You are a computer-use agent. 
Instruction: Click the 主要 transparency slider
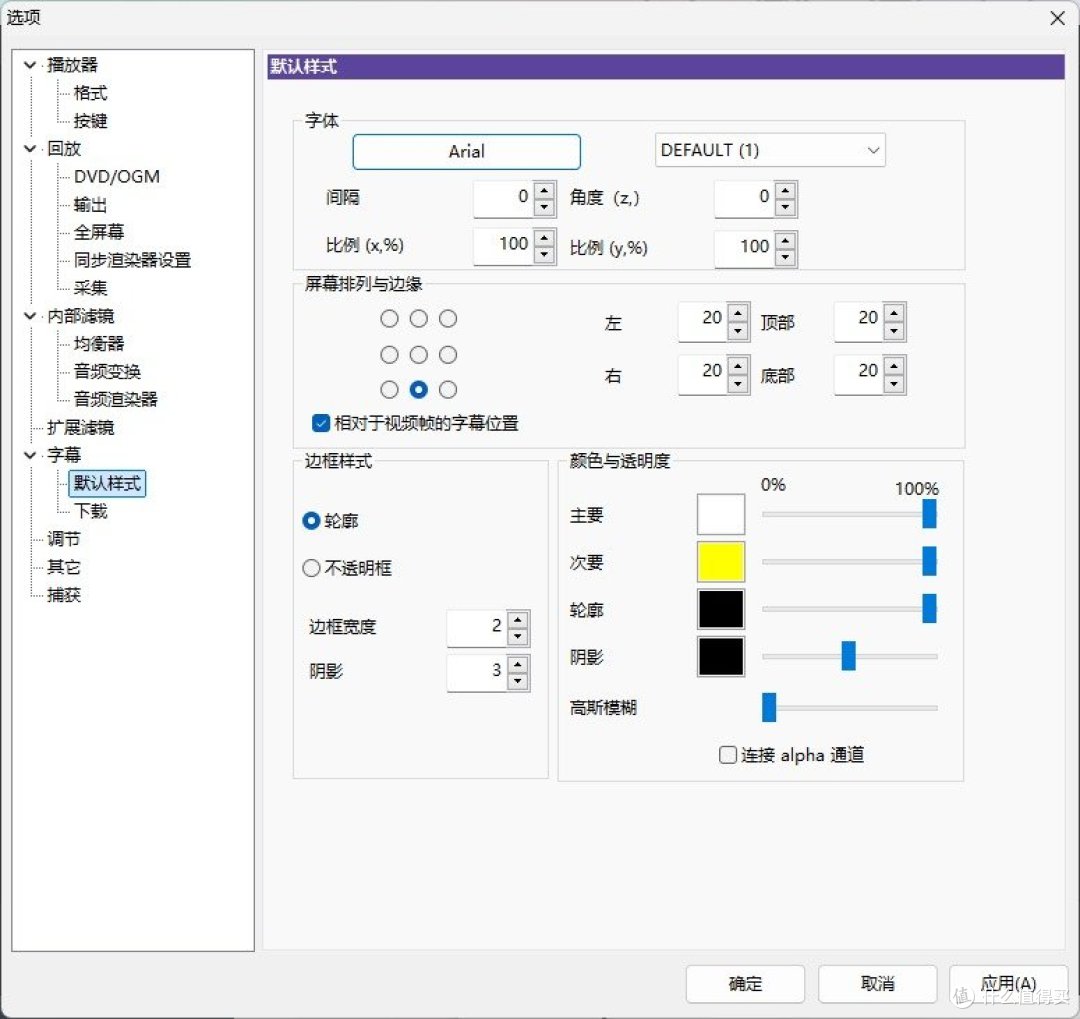[850, 514]
